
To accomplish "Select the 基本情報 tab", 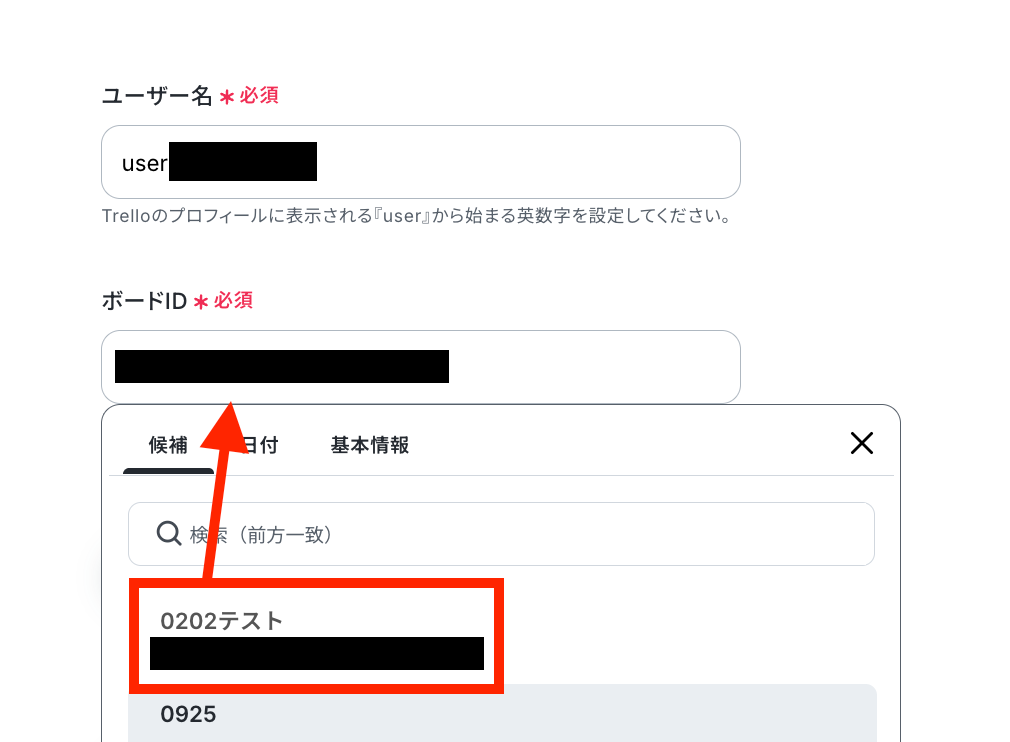I will pos(370,445).
